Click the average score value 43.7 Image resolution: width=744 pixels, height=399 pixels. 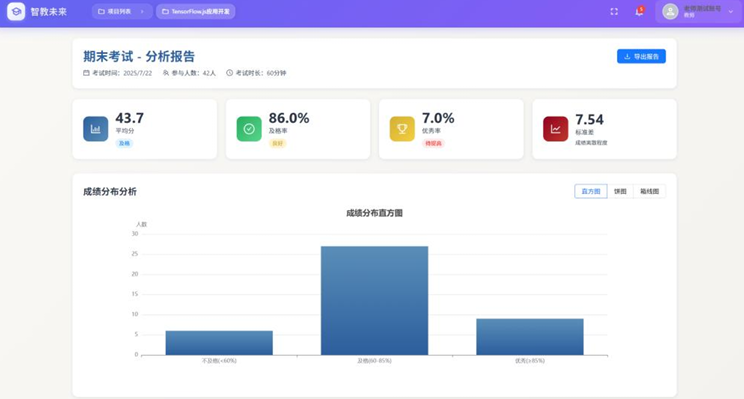point(130,118)
